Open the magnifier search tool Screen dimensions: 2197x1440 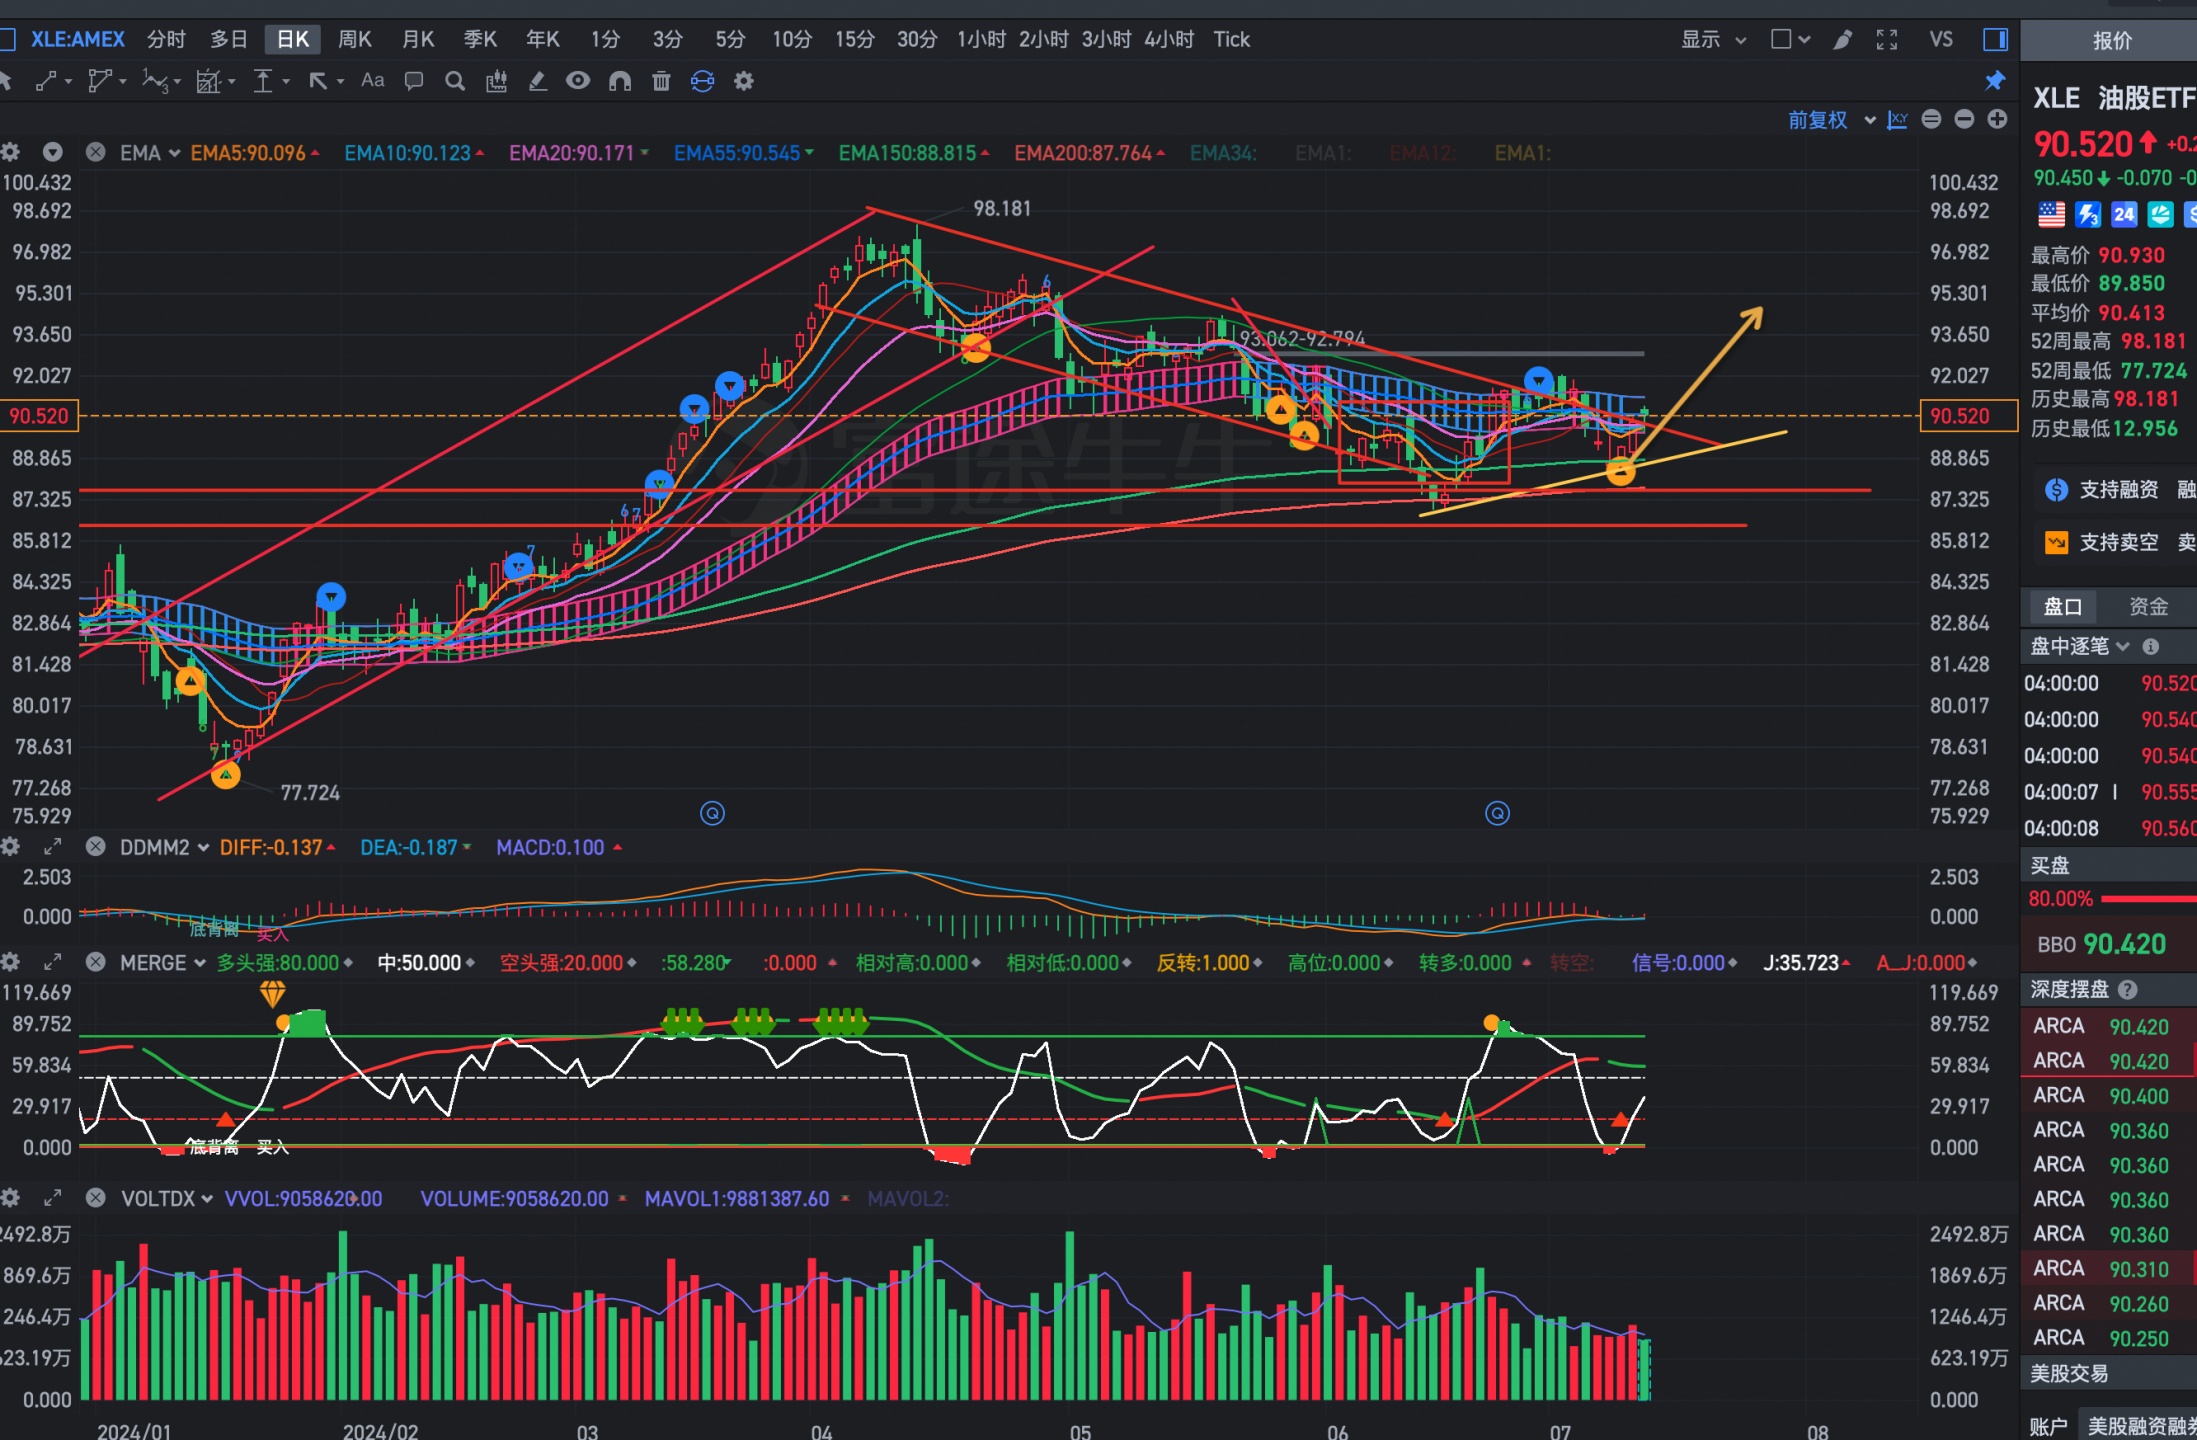pos(455,82)
